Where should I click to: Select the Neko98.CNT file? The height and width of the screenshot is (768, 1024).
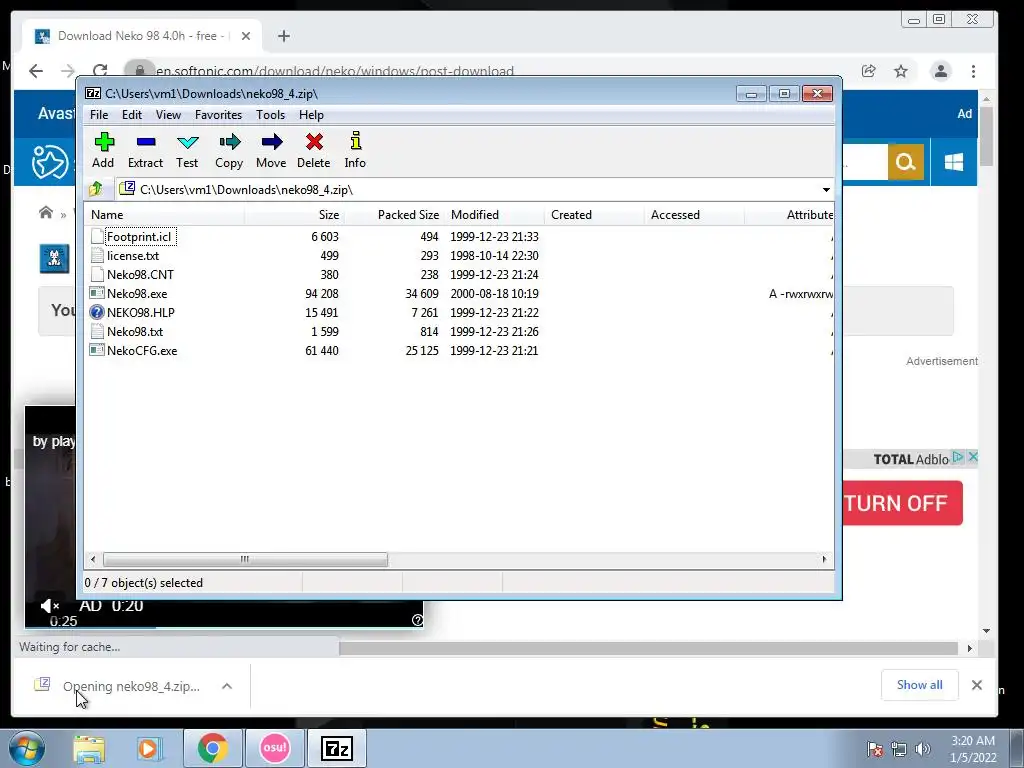[x=140, y=274]
